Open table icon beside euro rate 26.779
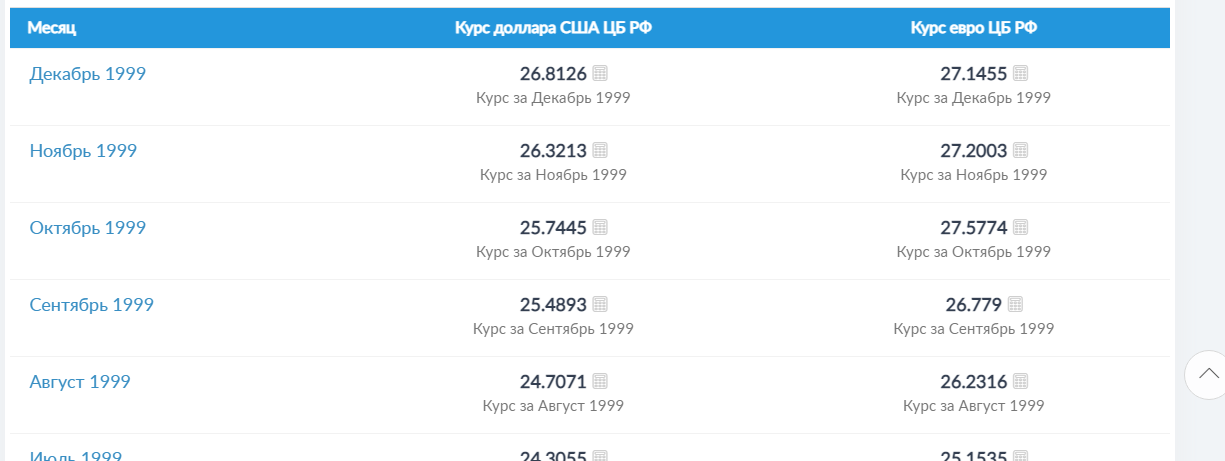 point(1015,304)
